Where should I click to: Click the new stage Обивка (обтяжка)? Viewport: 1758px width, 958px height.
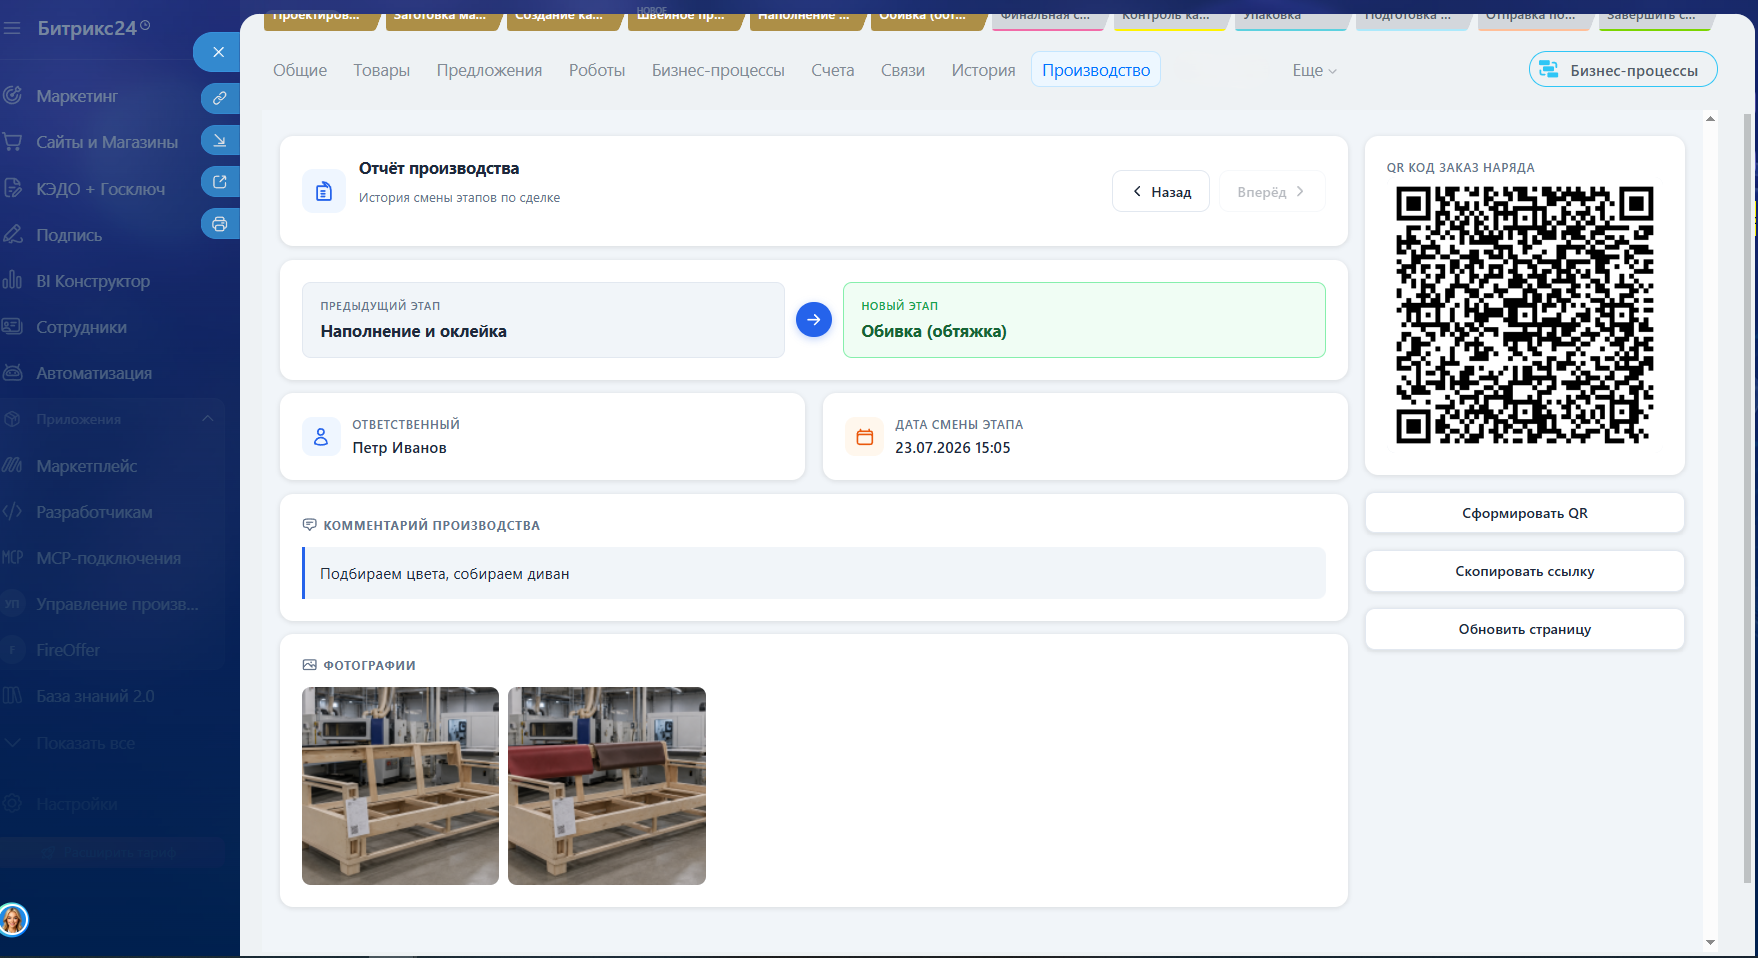point(1084,320)
